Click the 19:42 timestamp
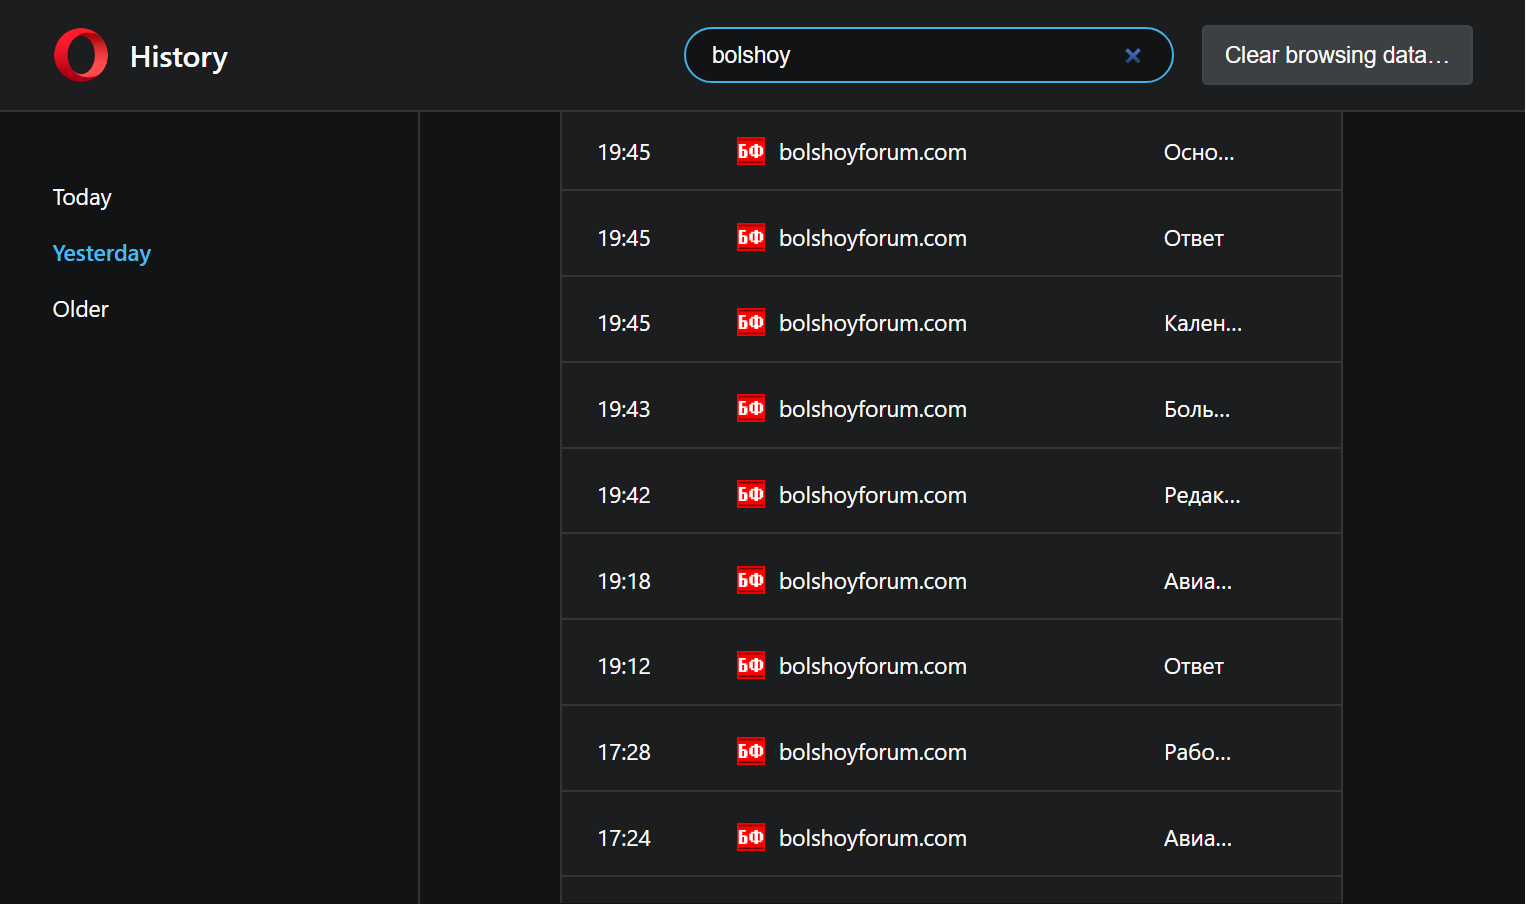 click(624, 495)
